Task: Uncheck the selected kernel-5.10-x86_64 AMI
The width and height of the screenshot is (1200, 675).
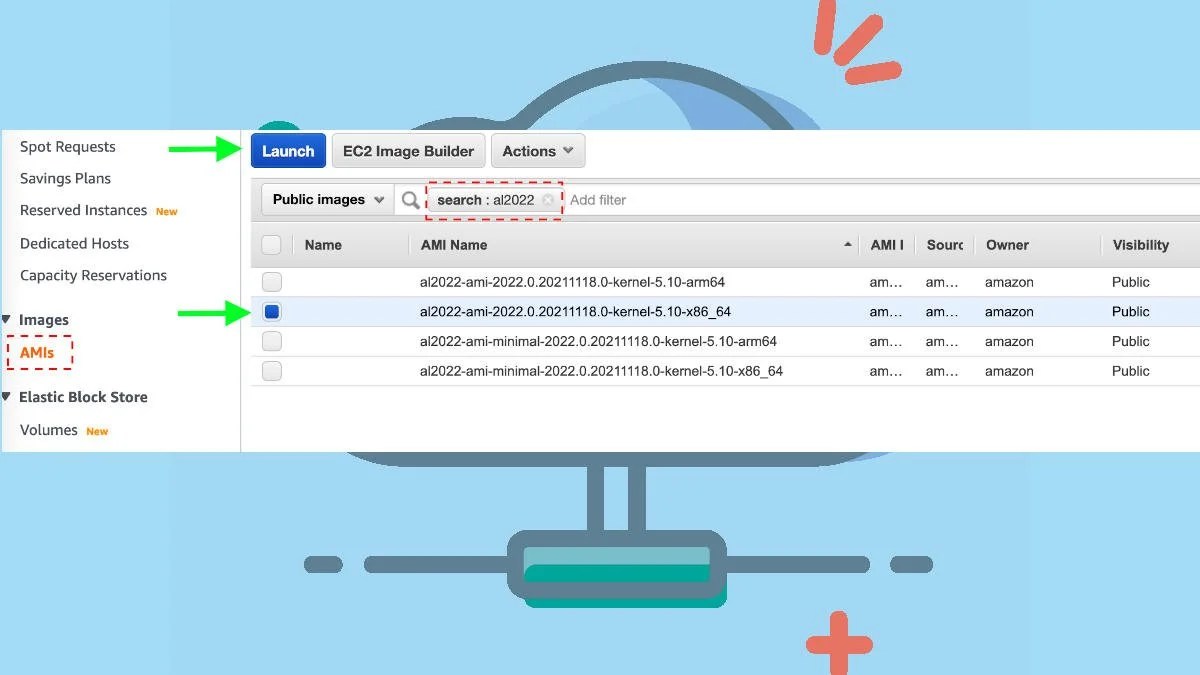Action: [271, 311]
